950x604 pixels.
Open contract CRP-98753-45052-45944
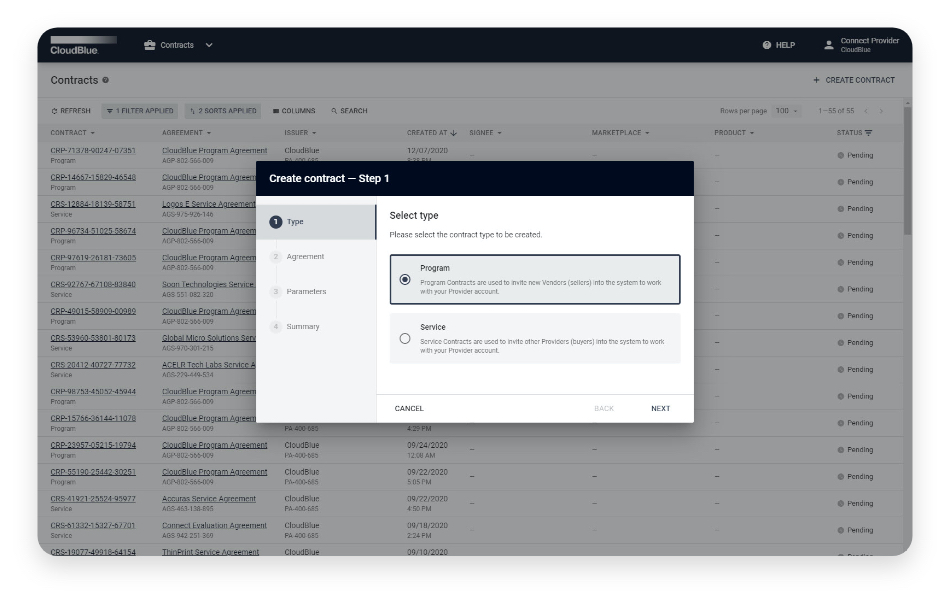point(93,391)
